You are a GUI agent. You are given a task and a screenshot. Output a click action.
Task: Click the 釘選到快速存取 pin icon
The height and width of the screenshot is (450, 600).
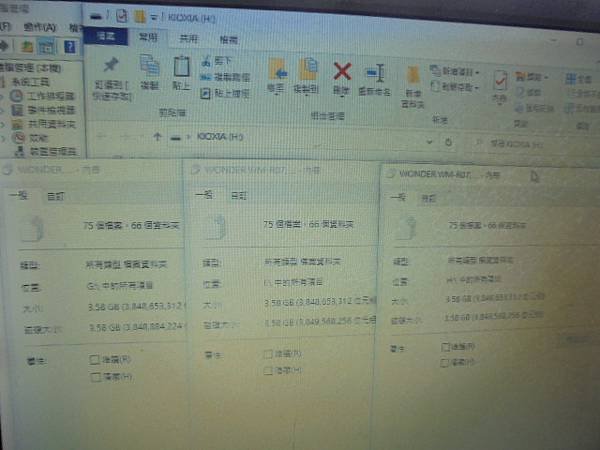click(x=111, y=65)
